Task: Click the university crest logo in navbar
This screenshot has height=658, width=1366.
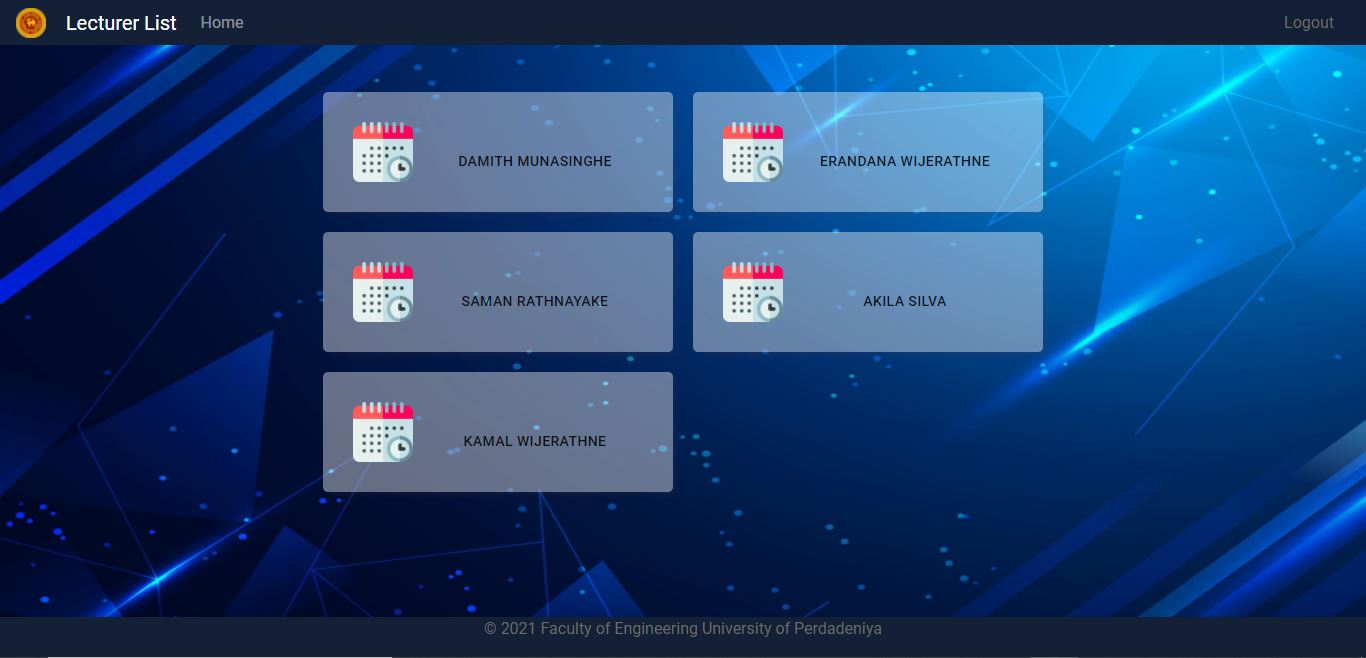Action: pos(31,22)
